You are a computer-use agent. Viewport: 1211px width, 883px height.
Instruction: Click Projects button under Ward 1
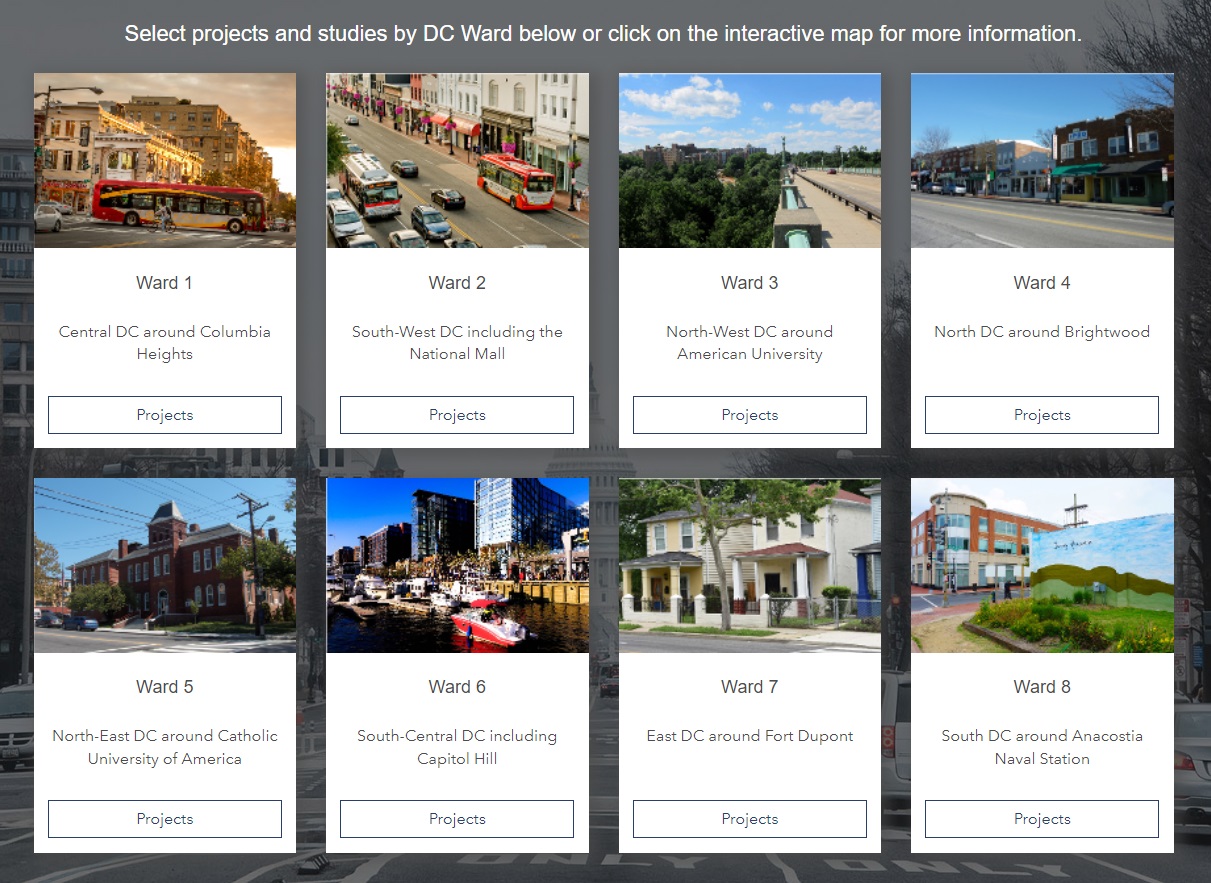pyautogui.click(x=164, y=414)
